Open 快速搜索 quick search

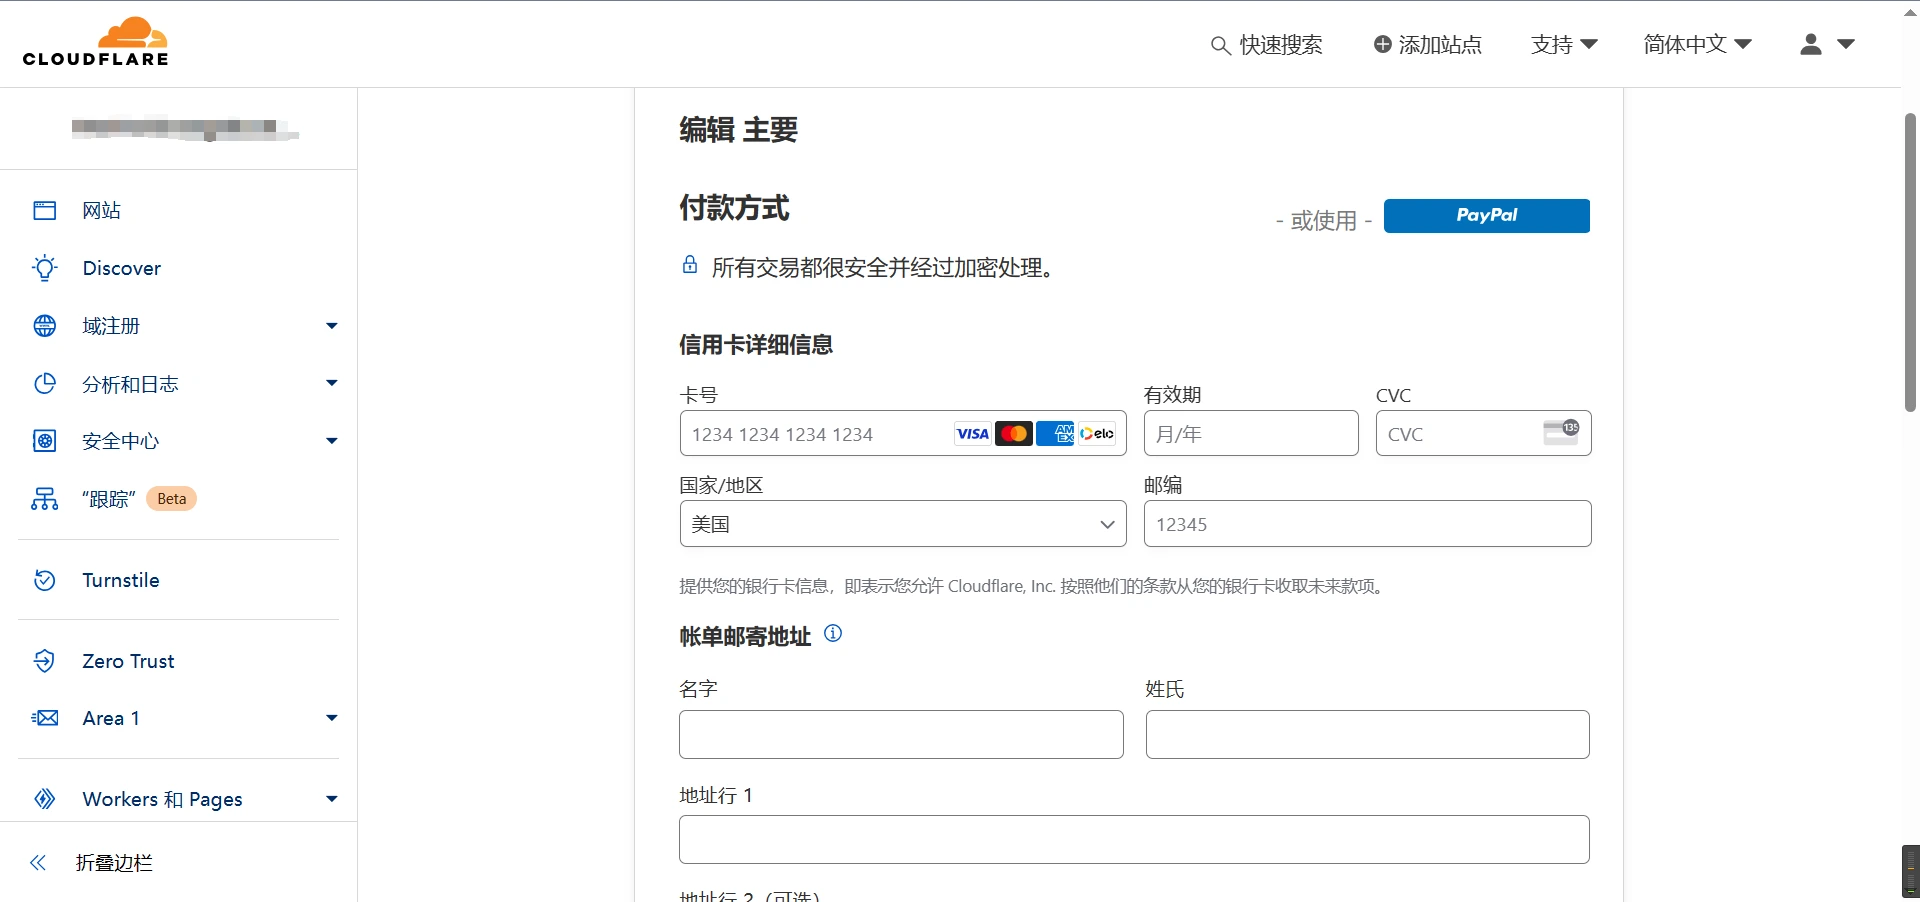tap(1267, 45)
